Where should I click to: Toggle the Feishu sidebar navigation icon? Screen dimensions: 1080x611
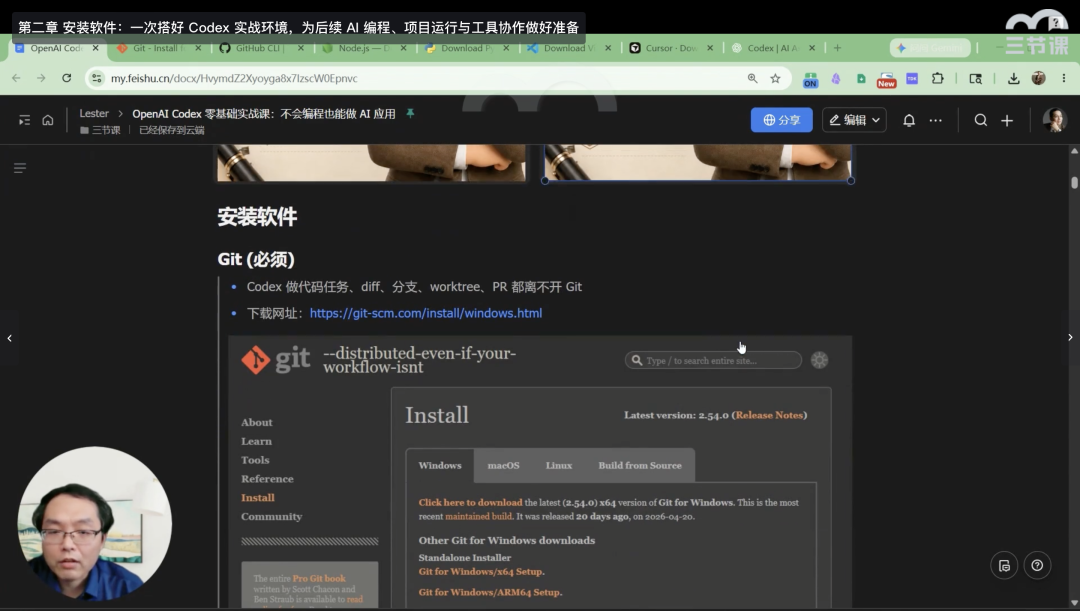[24, 121]
